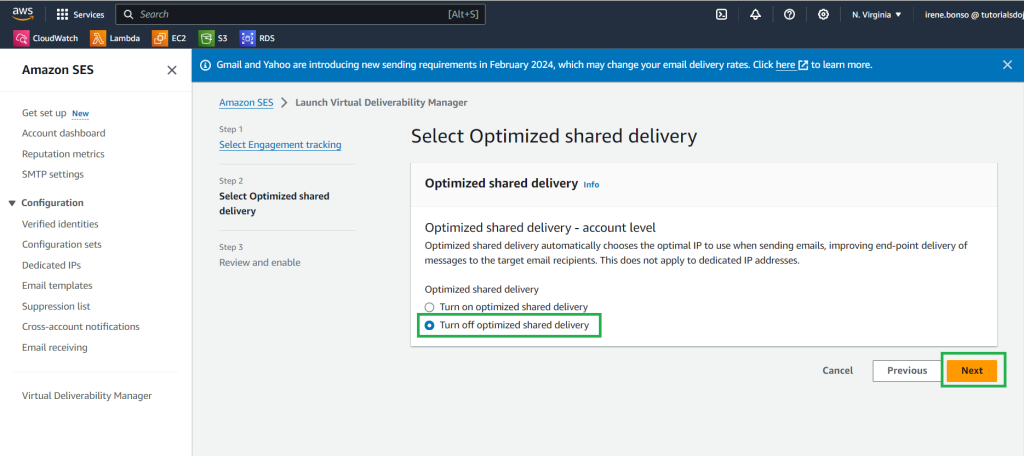Image resolution: width=1024 pixels, height=456 pixels.
Task: Open Cross-account notifications
Action: 80,327
